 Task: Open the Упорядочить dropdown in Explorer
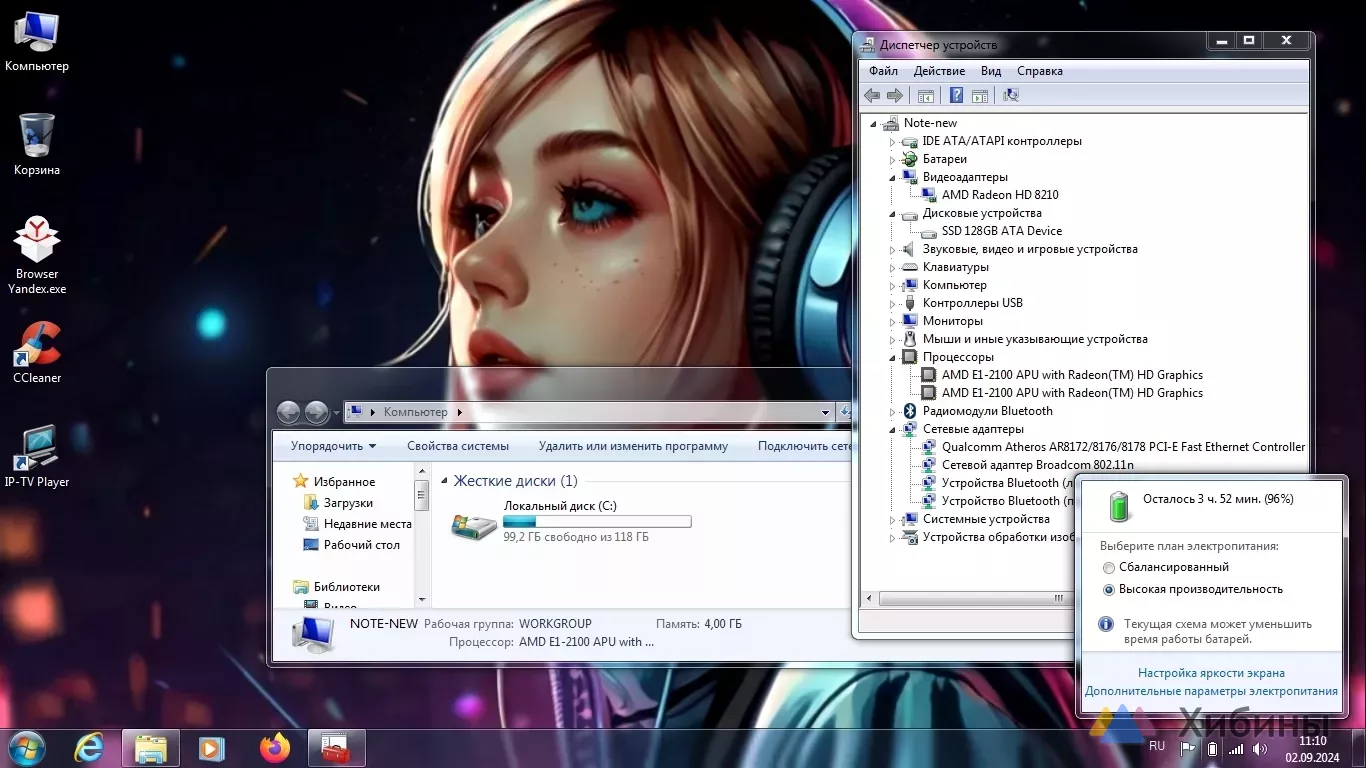pyautogui.click(x=333, y=446)
